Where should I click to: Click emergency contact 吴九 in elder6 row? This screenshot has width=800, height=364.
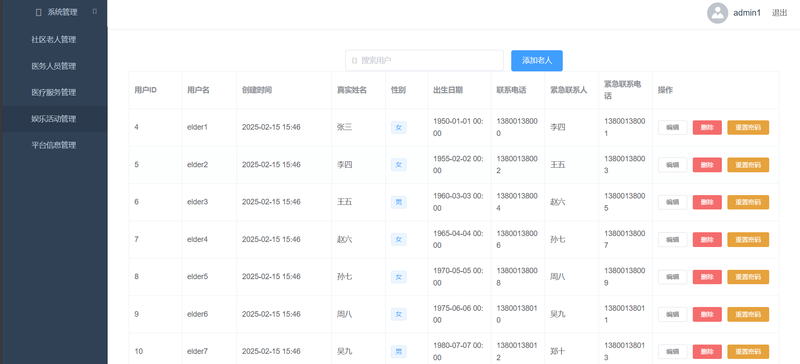[x=558, y=314]
